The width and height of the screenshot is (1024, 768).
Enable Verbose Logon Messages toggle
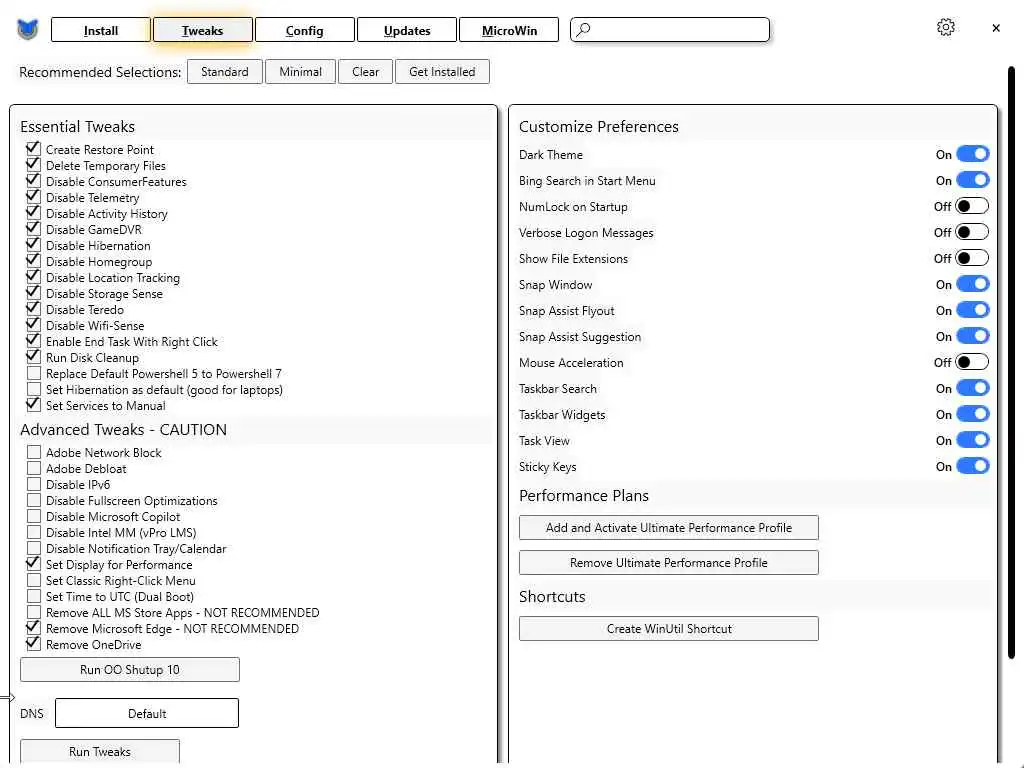pyautogui.click(x=972, y=232)
